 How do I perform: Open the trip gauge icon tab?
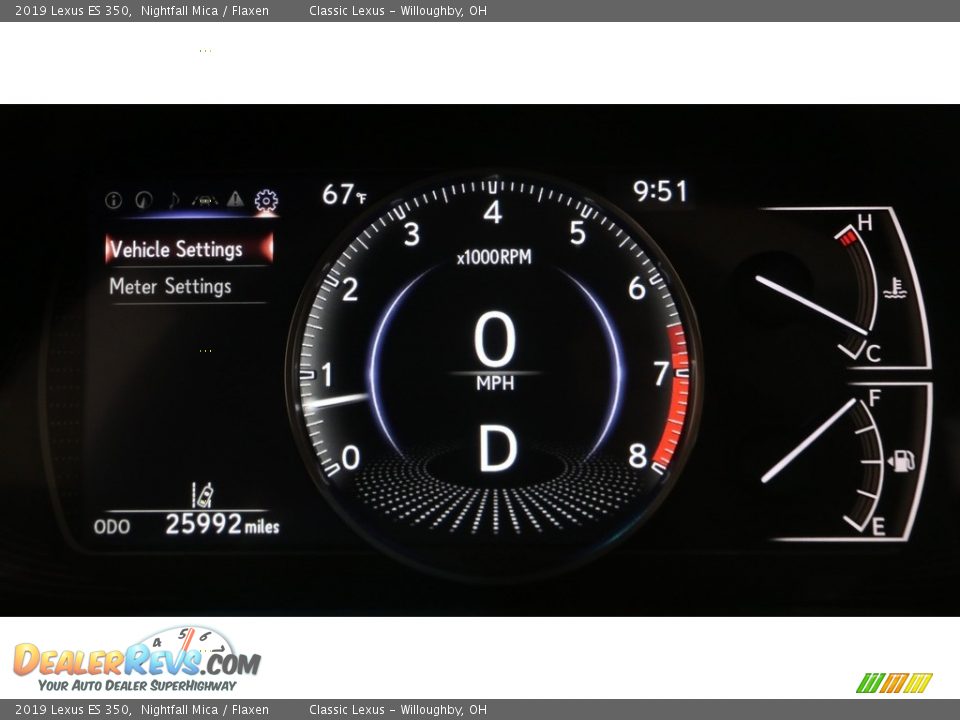click(x=144, y=200)
